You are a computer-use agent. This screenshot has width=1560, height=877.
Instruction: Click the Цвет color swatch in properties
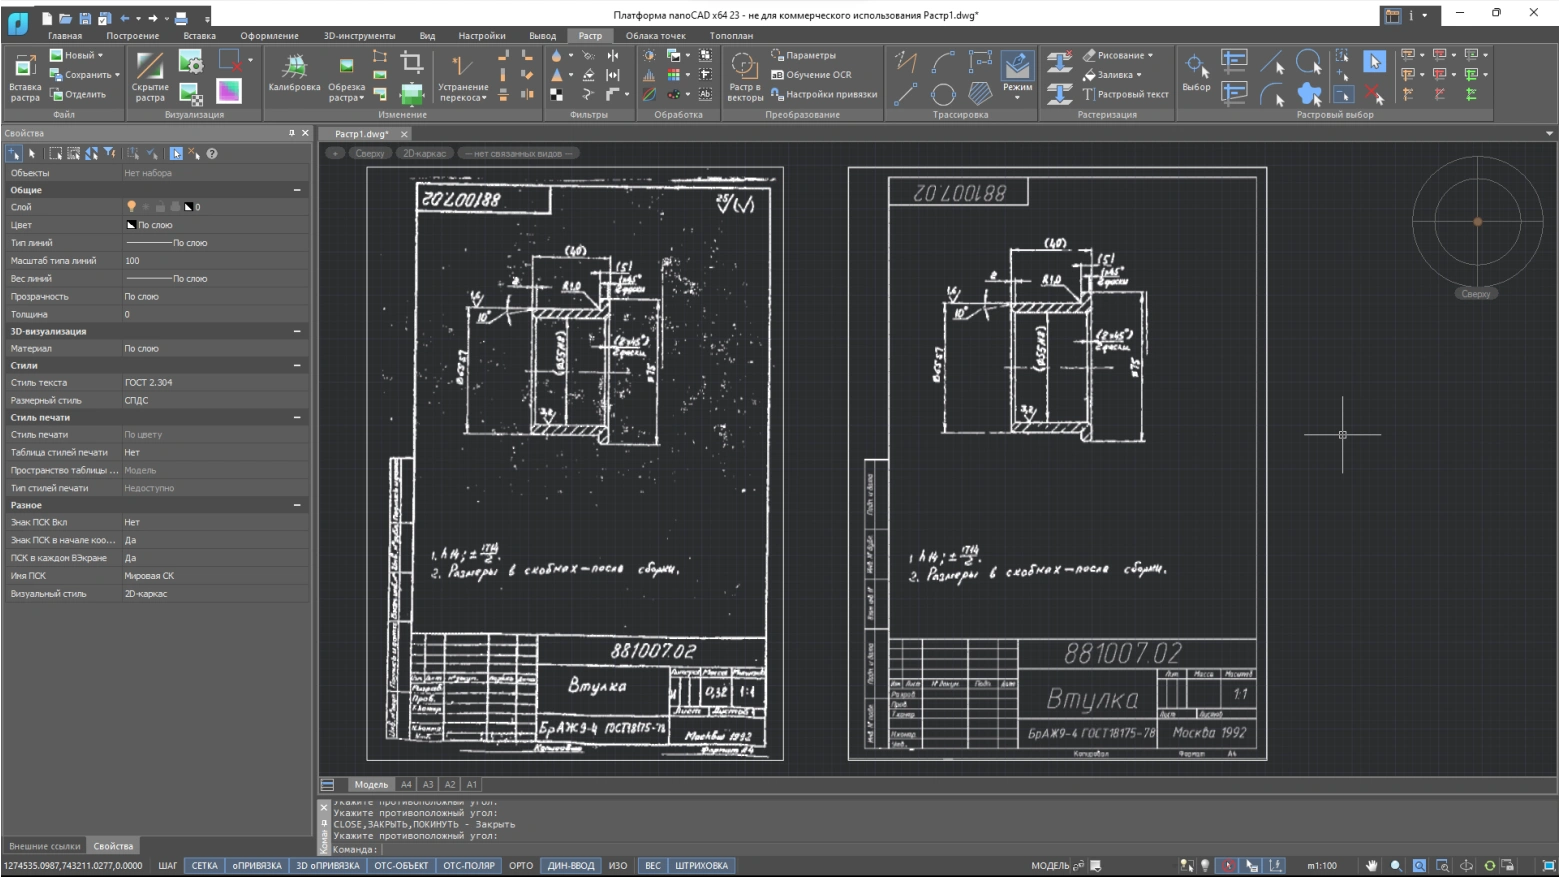coord(131,225)
